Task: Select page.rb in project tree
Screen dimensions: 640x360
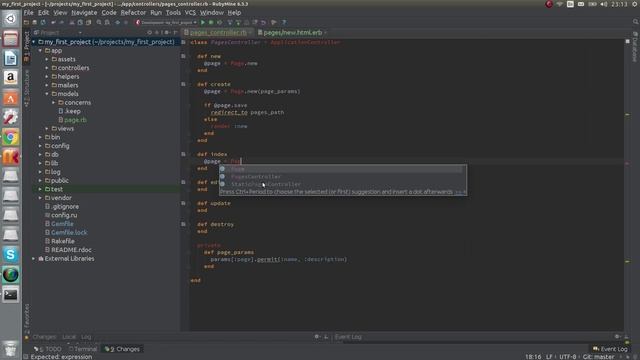Action: coord(75,120)
